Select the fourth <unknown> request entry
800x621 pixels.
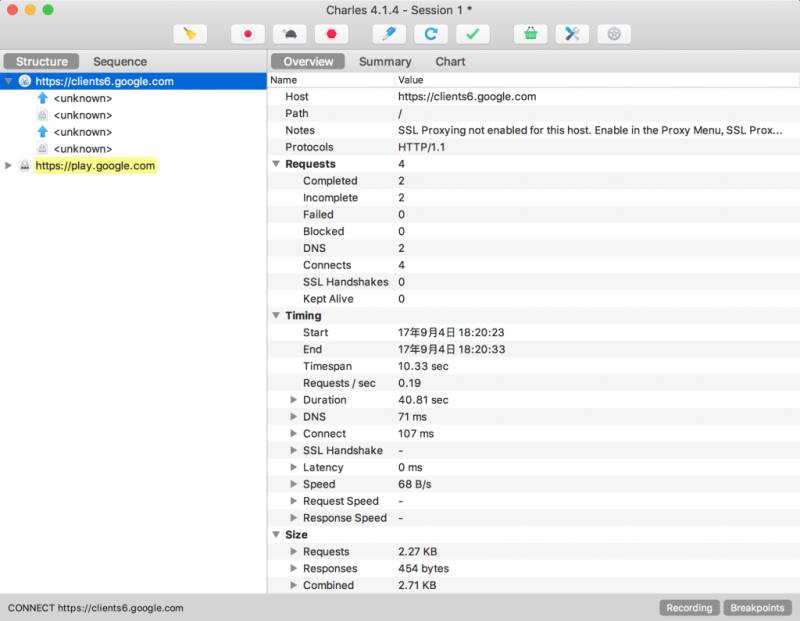(133, 148)
